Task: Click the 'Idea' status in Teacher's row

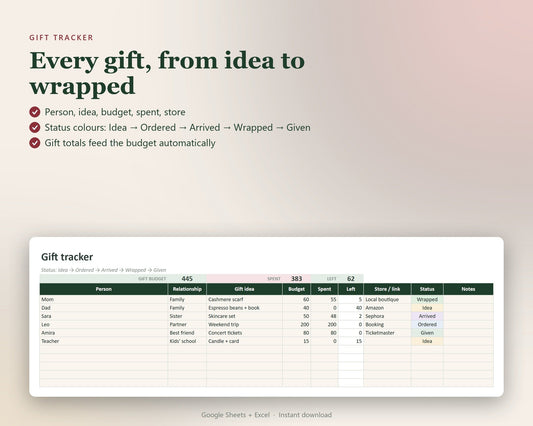Action: point(427,341)
